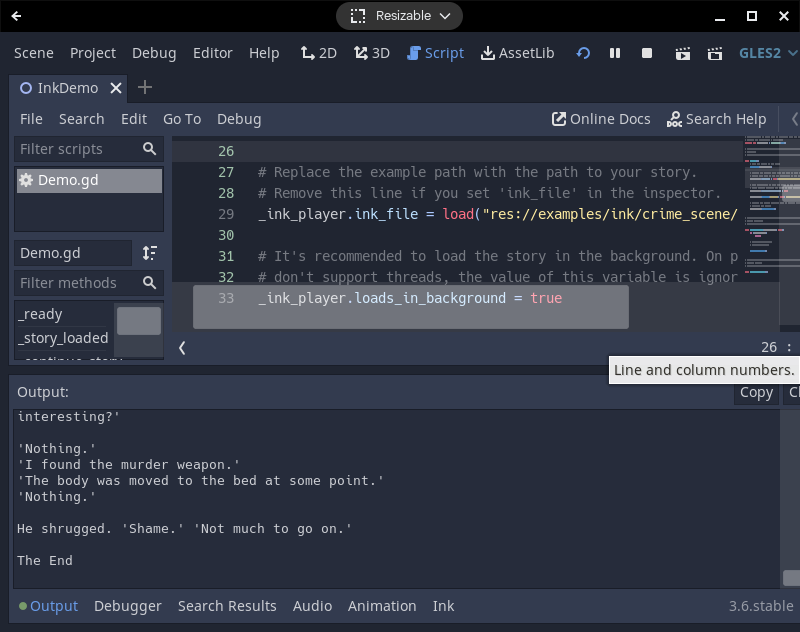Go back with the top-left arrow

[x=16, y=16]
